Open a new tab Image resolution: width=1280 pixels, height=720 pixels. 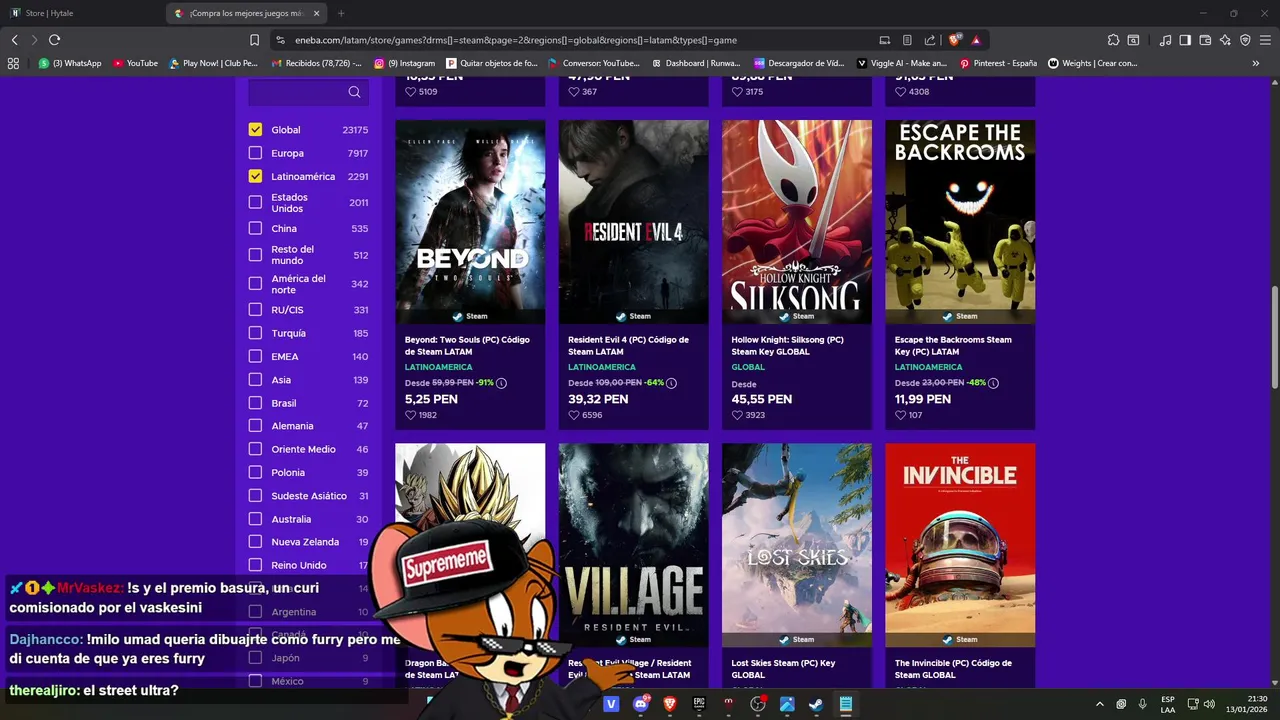click(341, 13)
